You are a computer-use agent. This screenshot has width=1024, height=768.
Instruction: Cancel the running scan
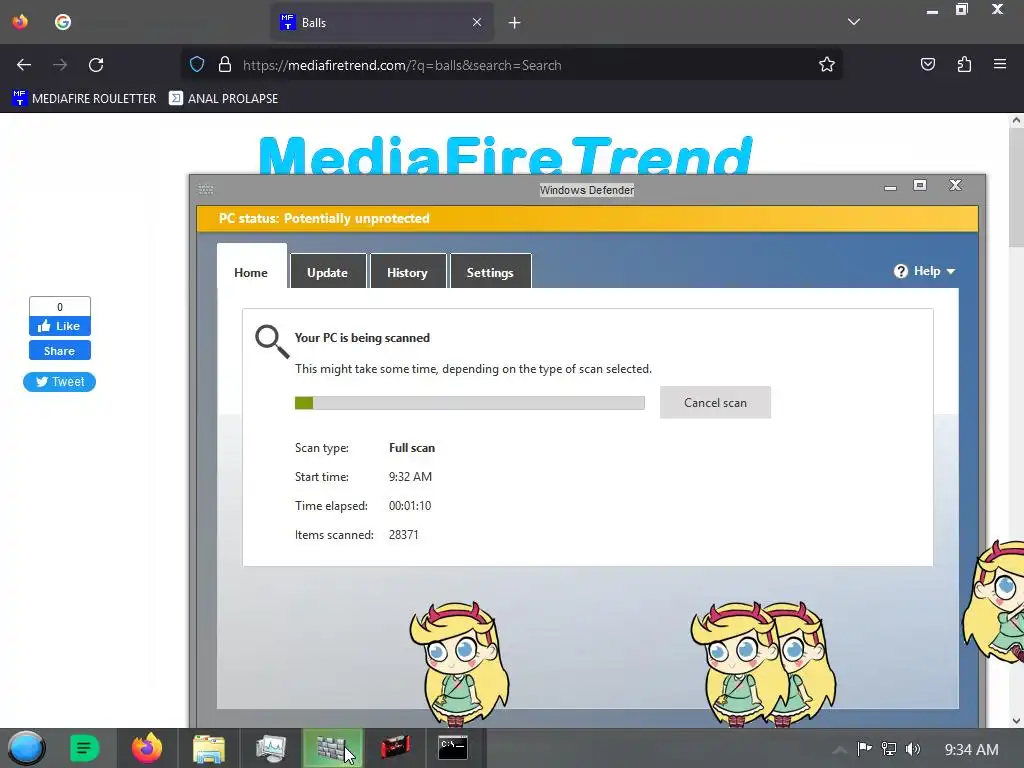pos(715,402)
